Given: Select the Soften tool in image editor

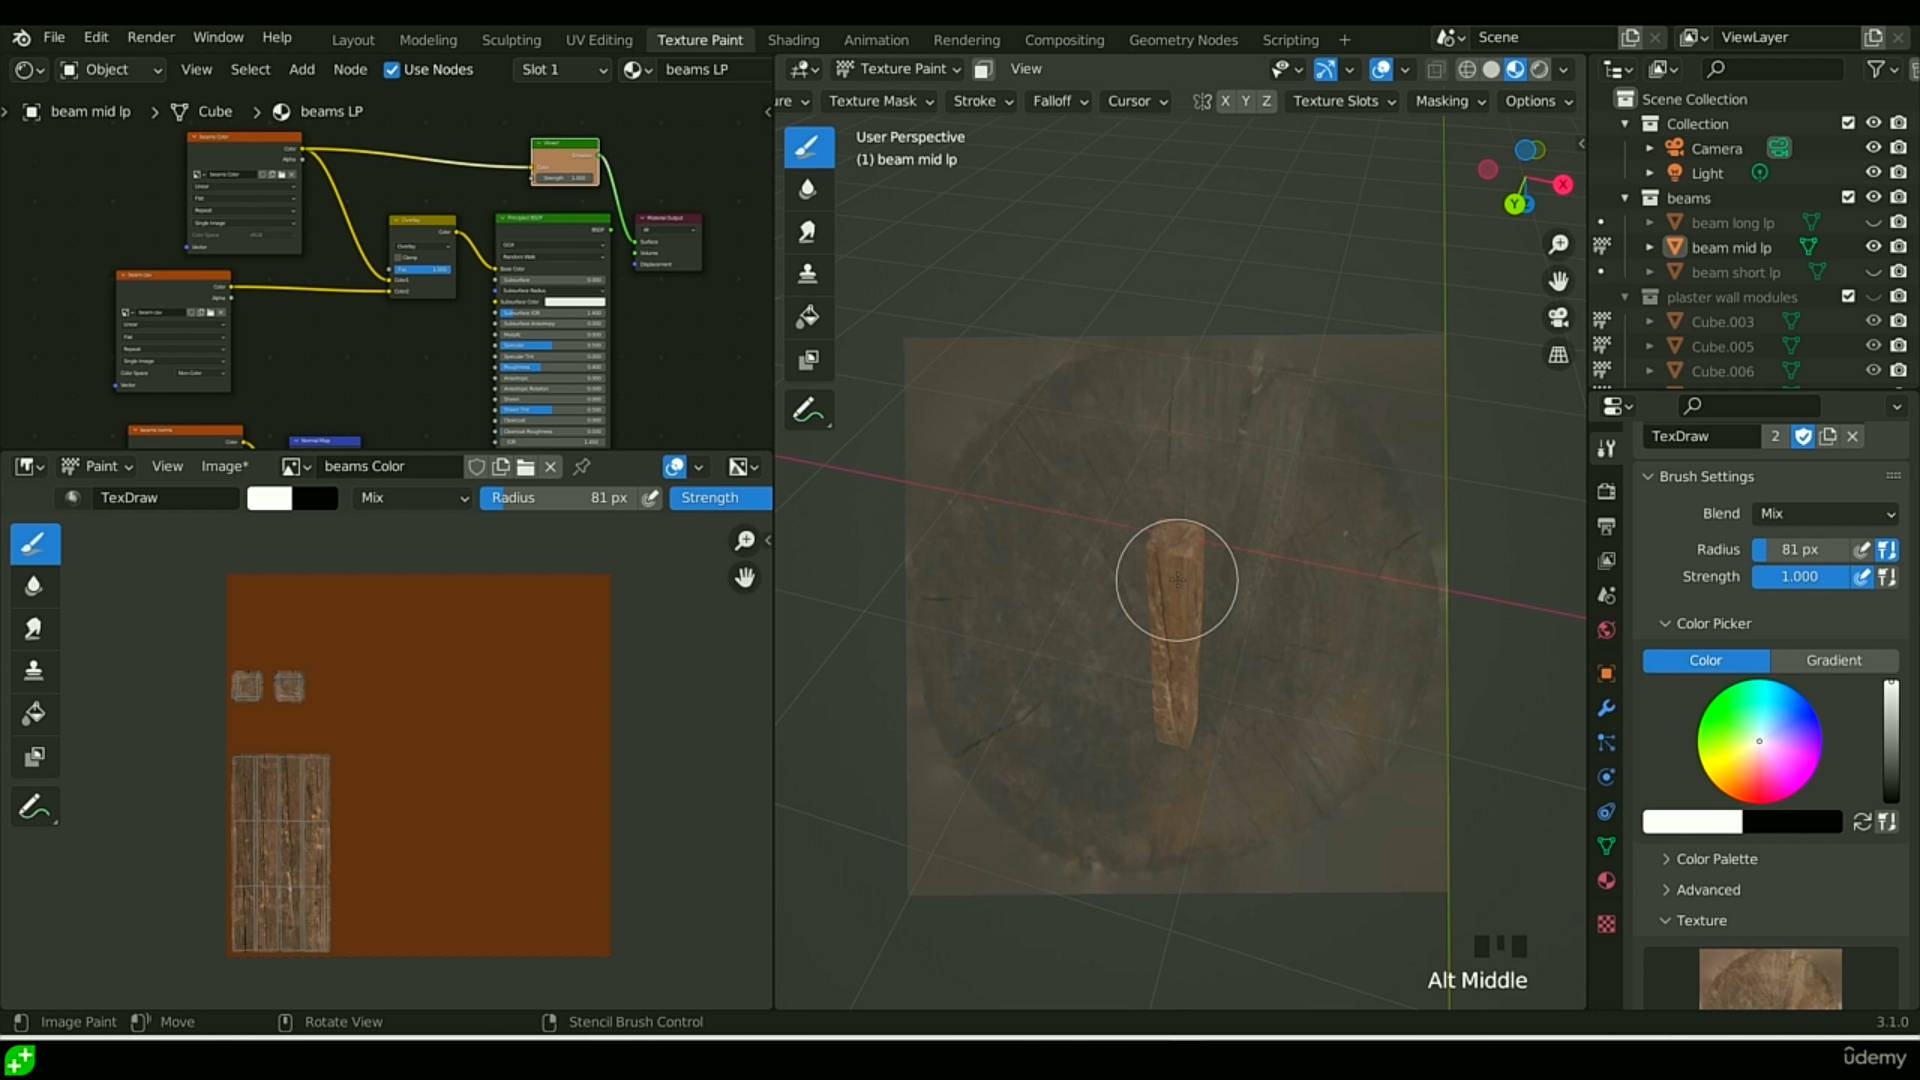Looking at the screenshot, I should (33, 586).
